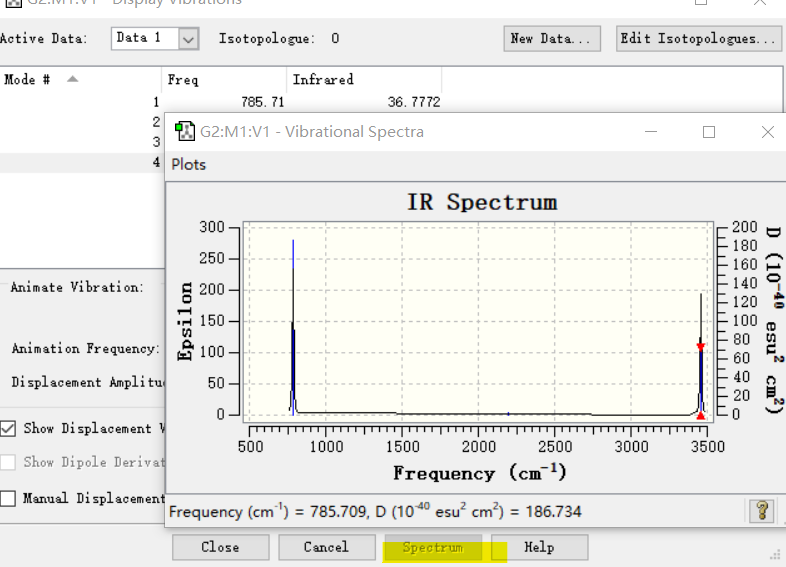Viewport: 786px width, 567px height.
Task: Click the New Data button
Action: click(552, 39)
